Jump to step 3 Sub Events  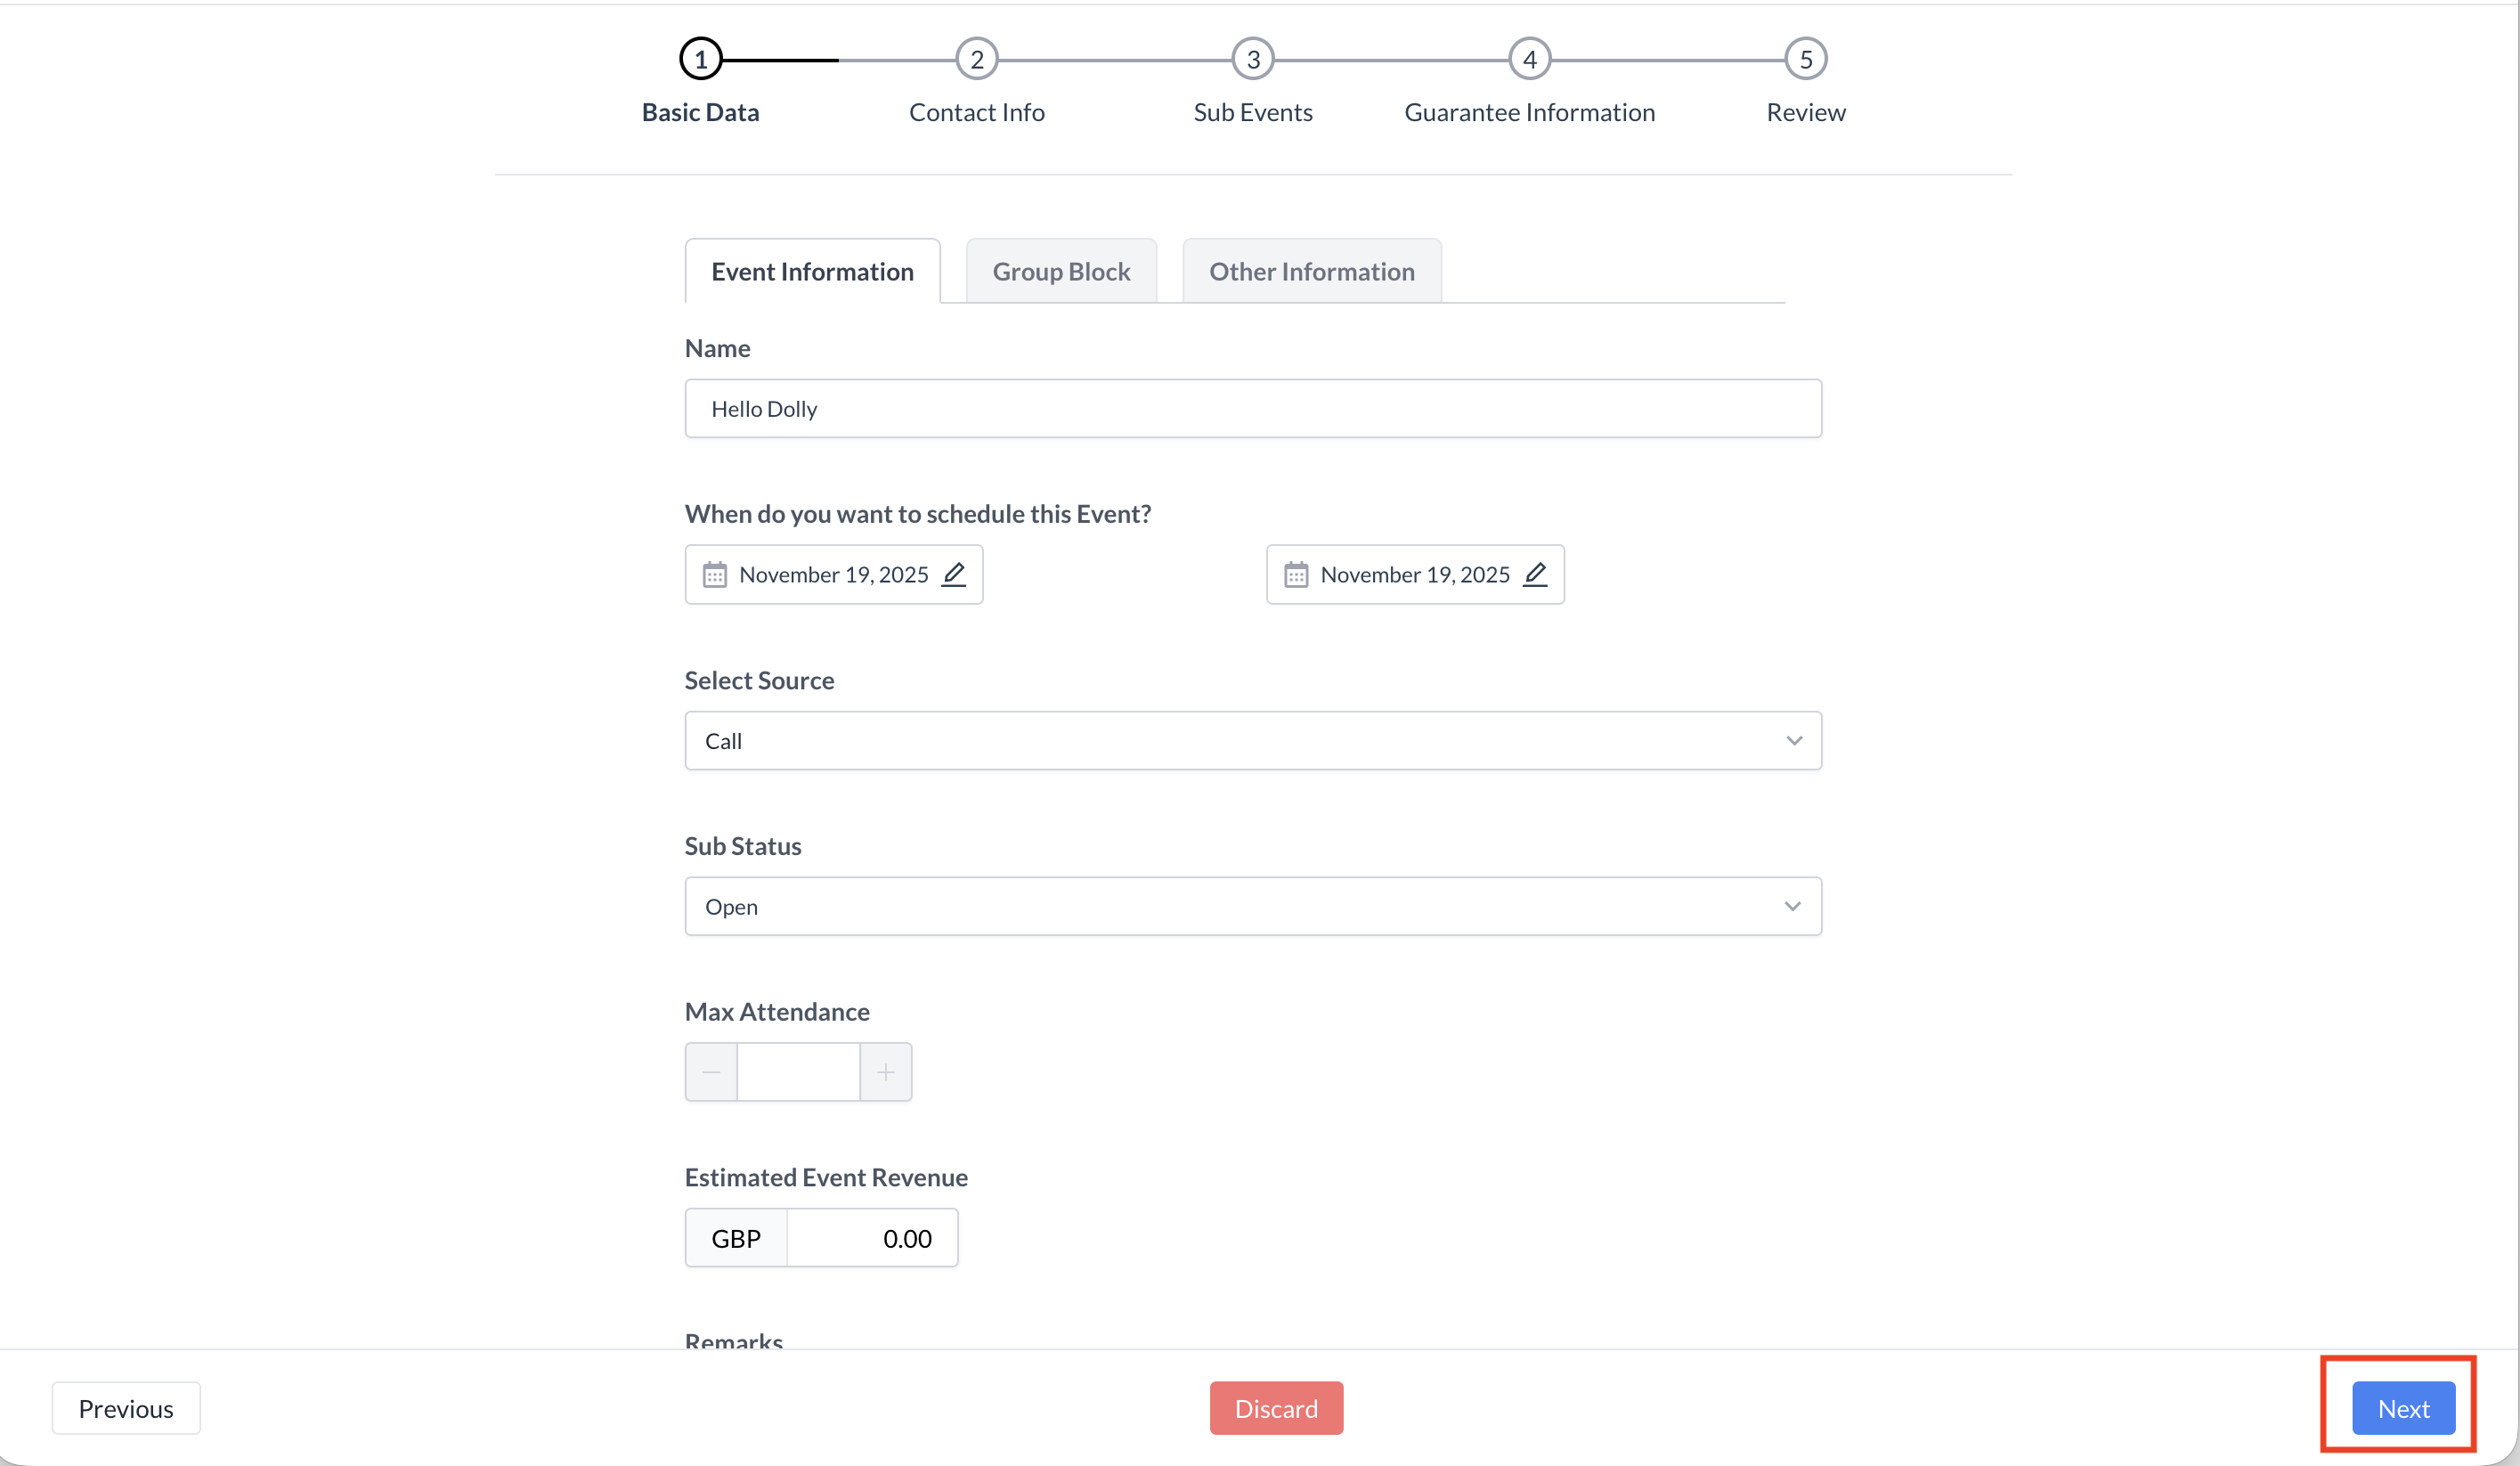pyautogui.click(x=1252, y=60)
